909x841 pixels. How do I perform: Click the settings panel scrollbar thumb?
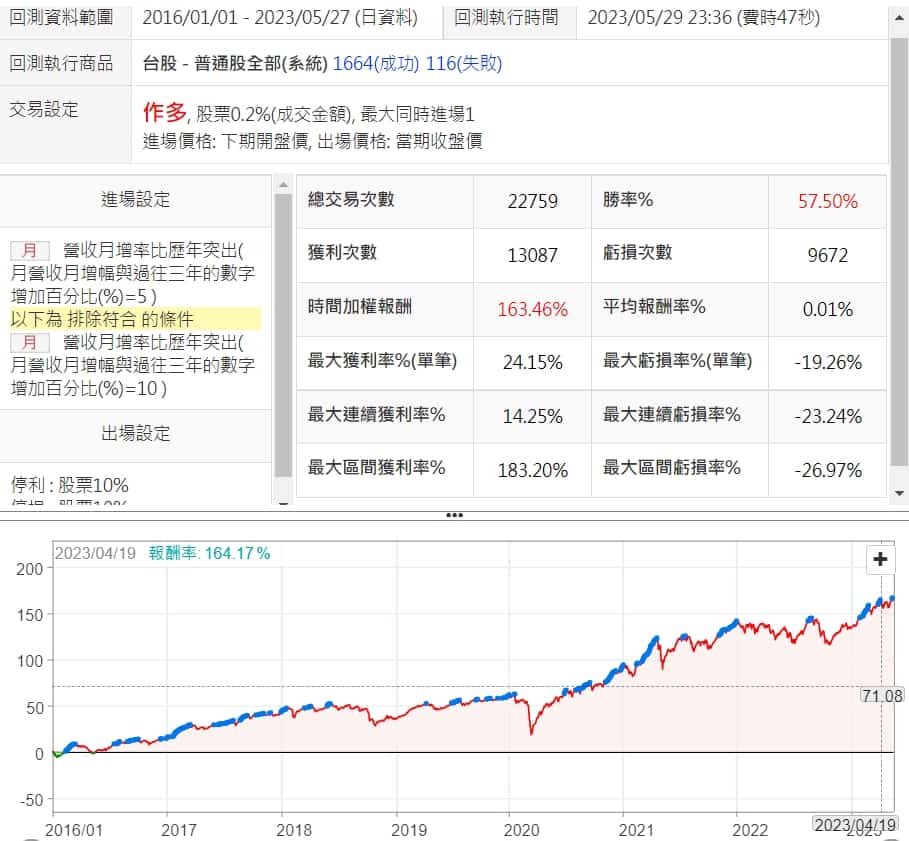click(x=283, y=330)
